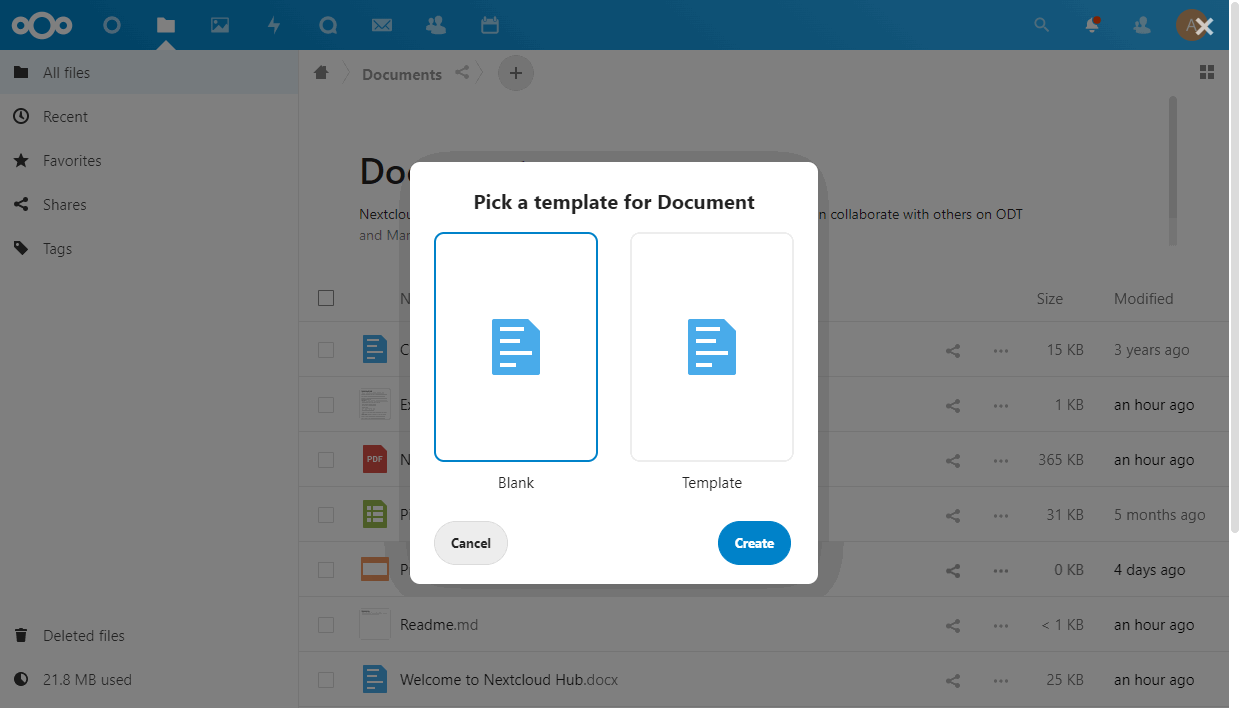Image resolution: width=1240 pixels, height=708 pixels.
Task: Open the Mail envelope icon
Action: point(381,25)
